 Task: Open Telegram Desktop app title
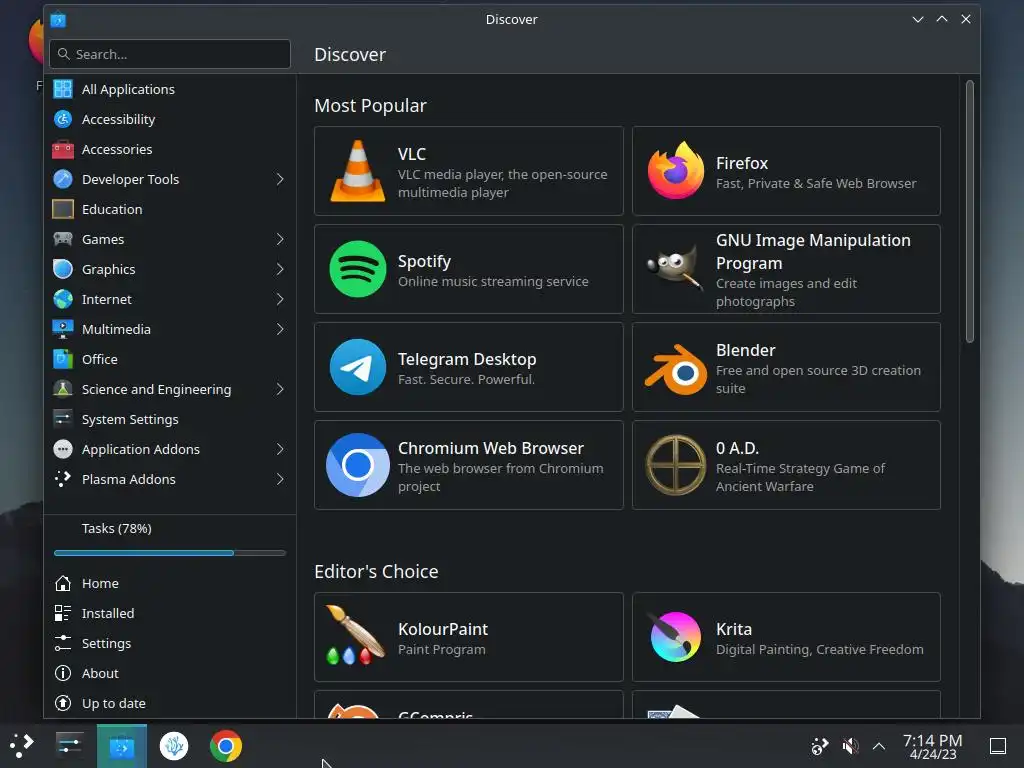click(467, 359)
